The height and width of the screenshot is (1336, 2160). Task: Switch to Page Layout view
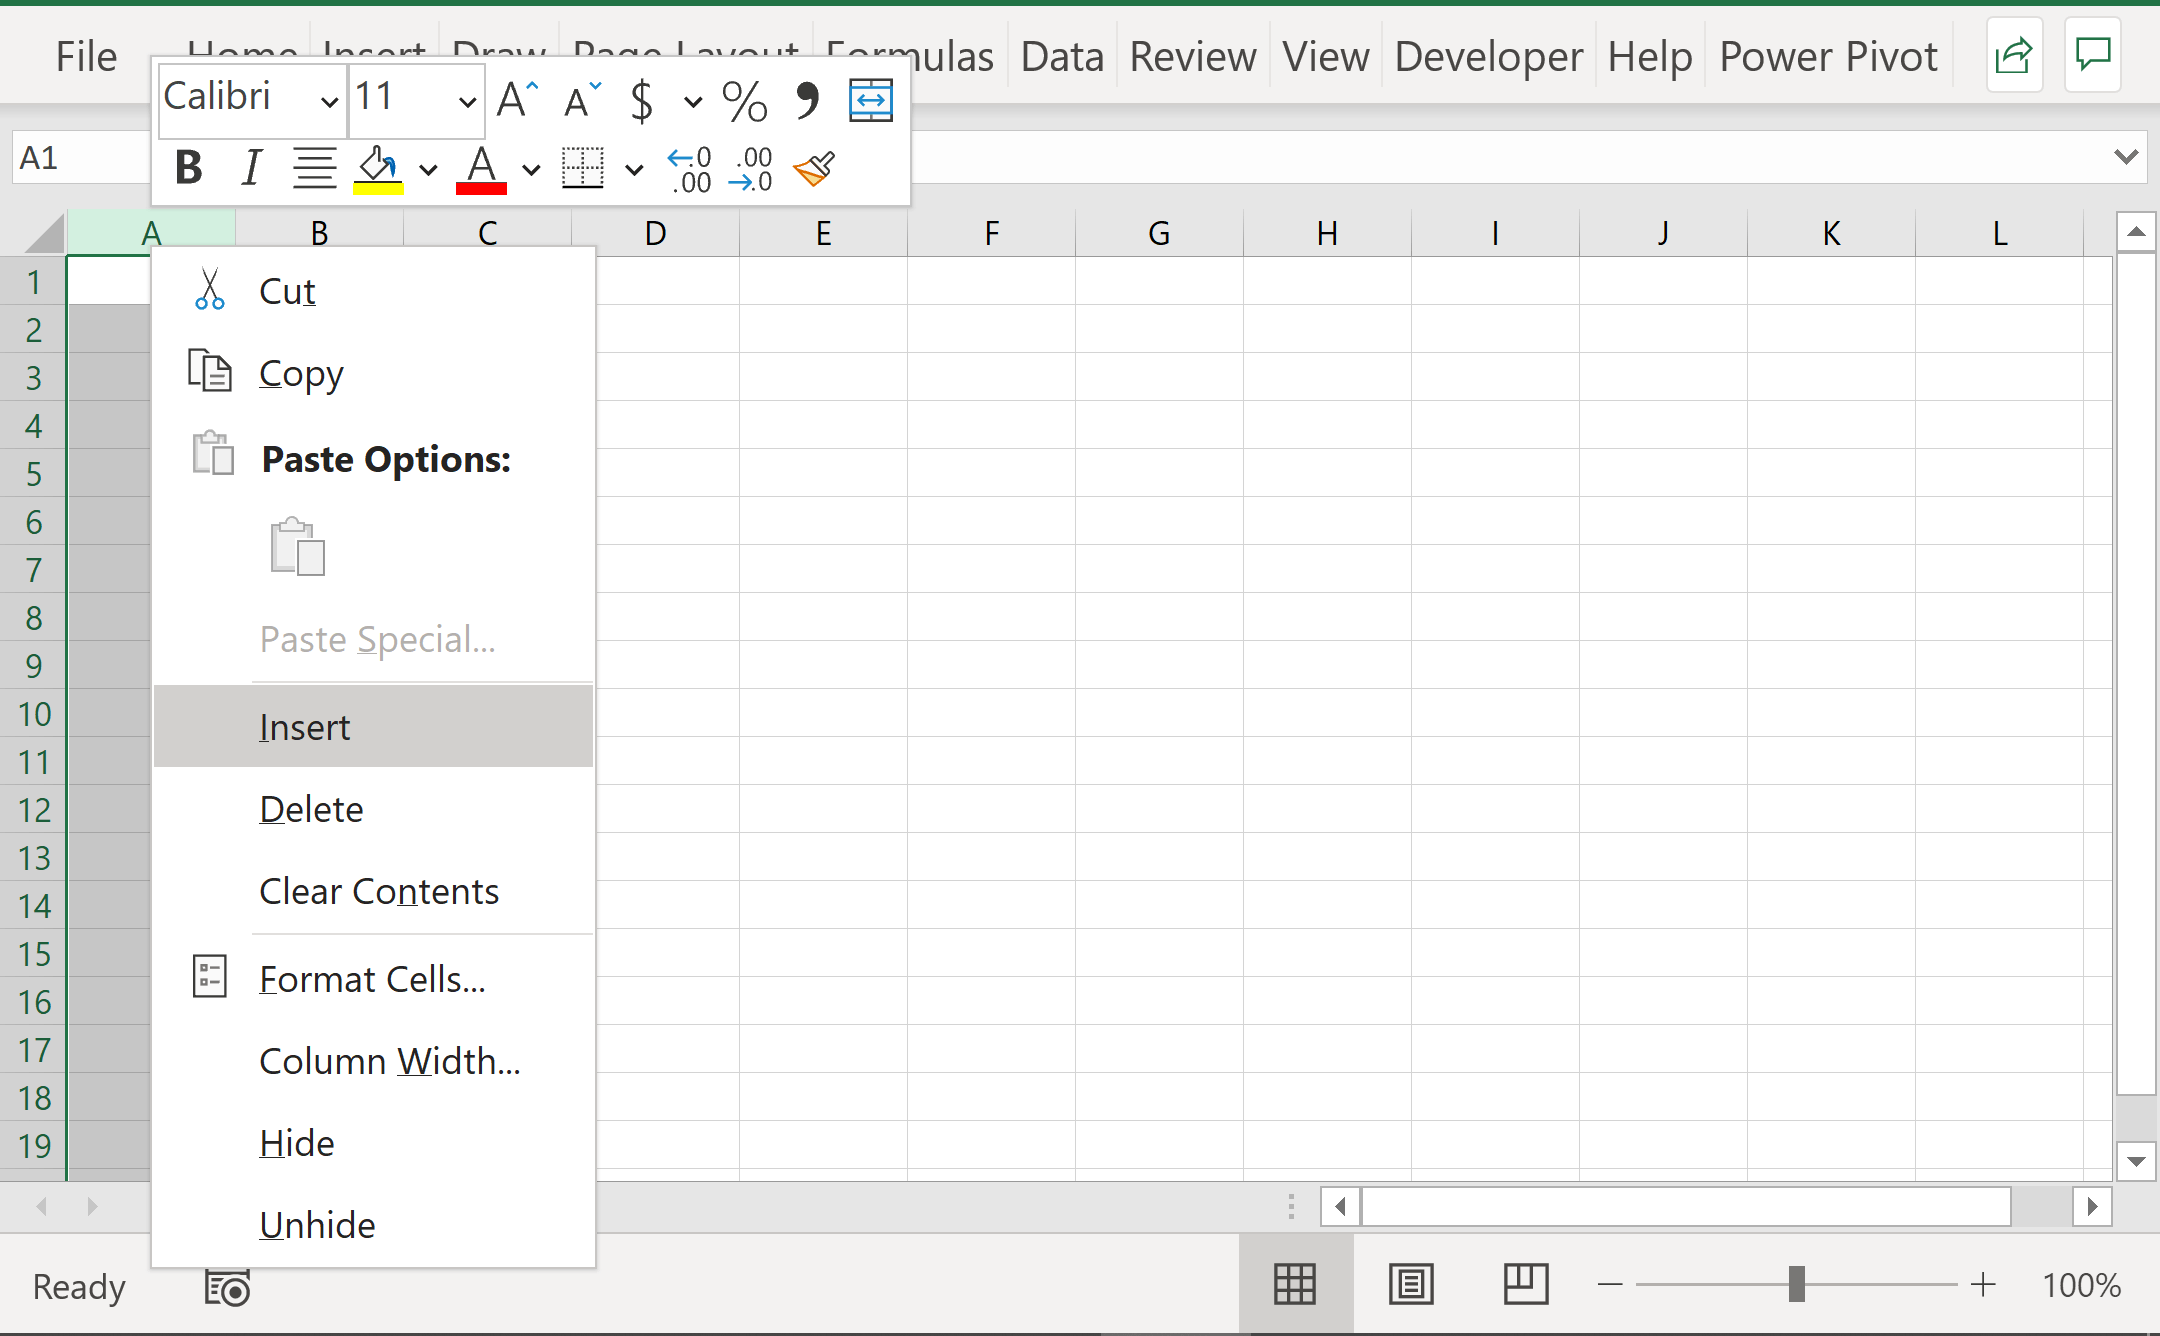pos(1411,1284)
